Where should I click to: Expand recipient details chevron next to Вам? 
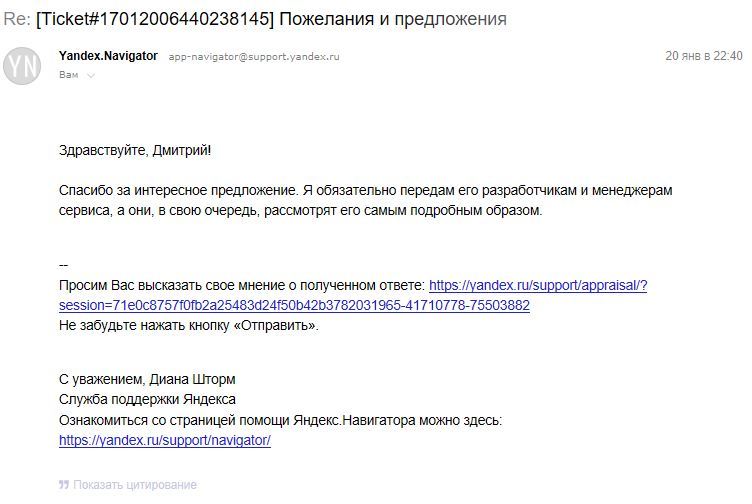click(90, 75)
